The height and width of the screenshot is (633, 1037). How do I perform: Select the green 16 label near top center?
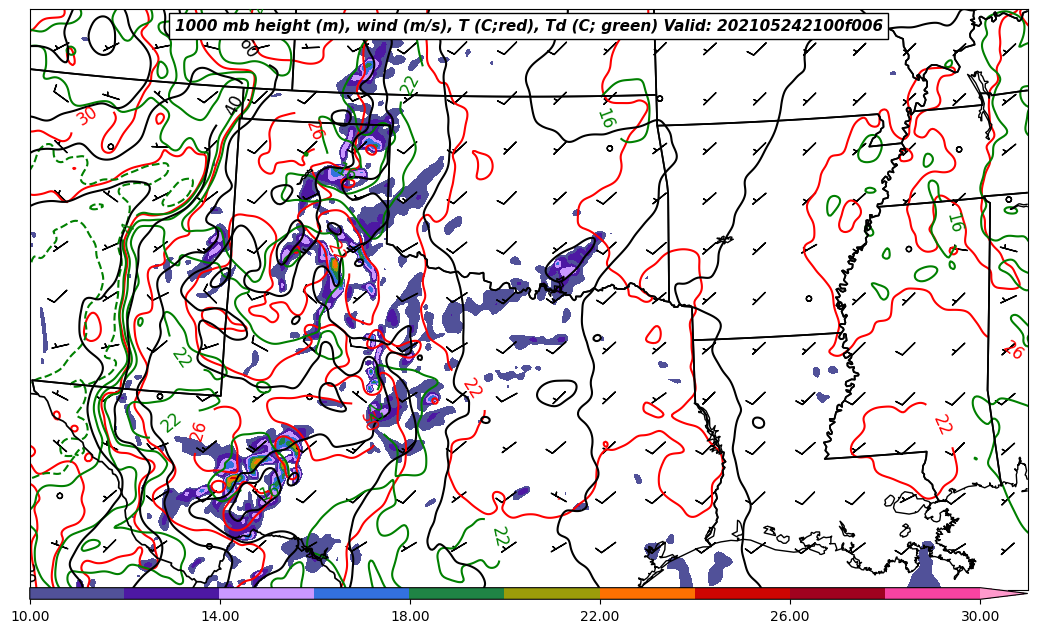[606, 118]
